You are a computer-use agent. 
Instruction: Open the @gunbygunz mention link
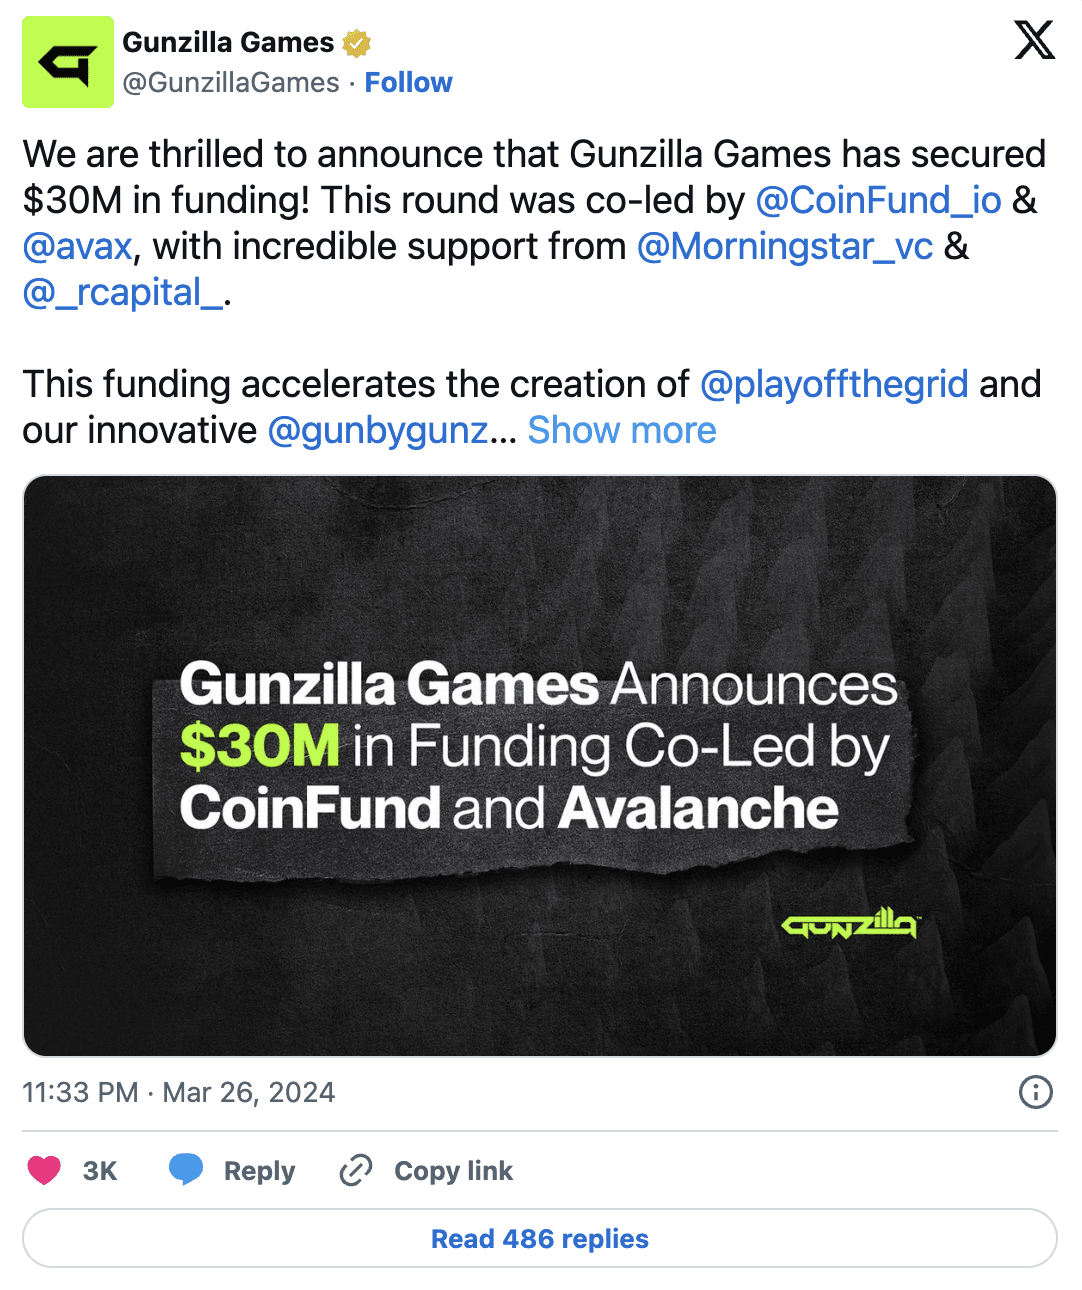(378, 430)
